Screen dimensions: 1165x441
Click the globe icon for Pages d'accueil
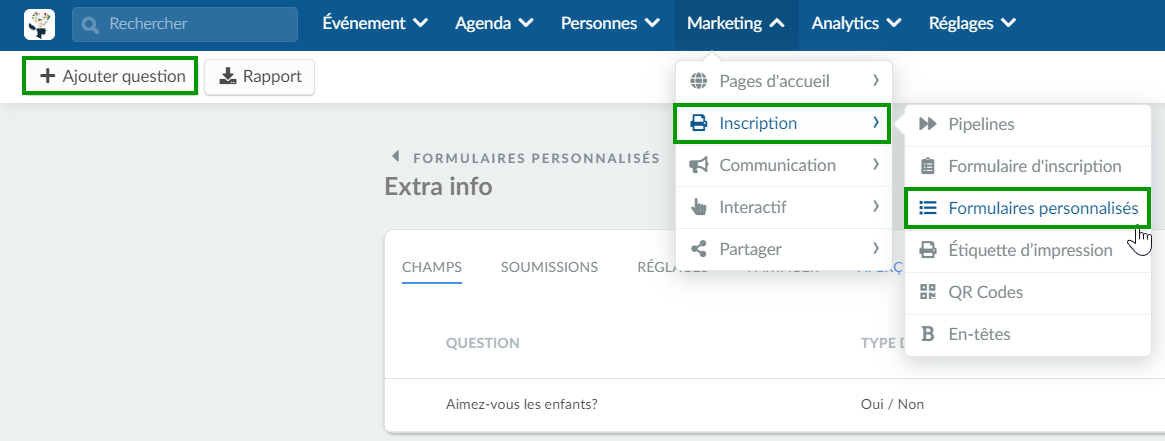(x=698, y=81)
